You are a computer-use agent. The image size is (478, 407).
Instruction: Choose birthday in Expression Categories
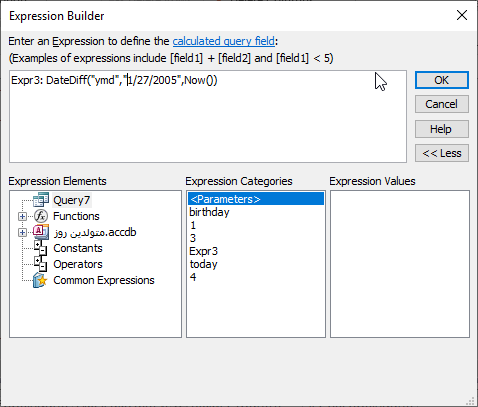(209, 212)
